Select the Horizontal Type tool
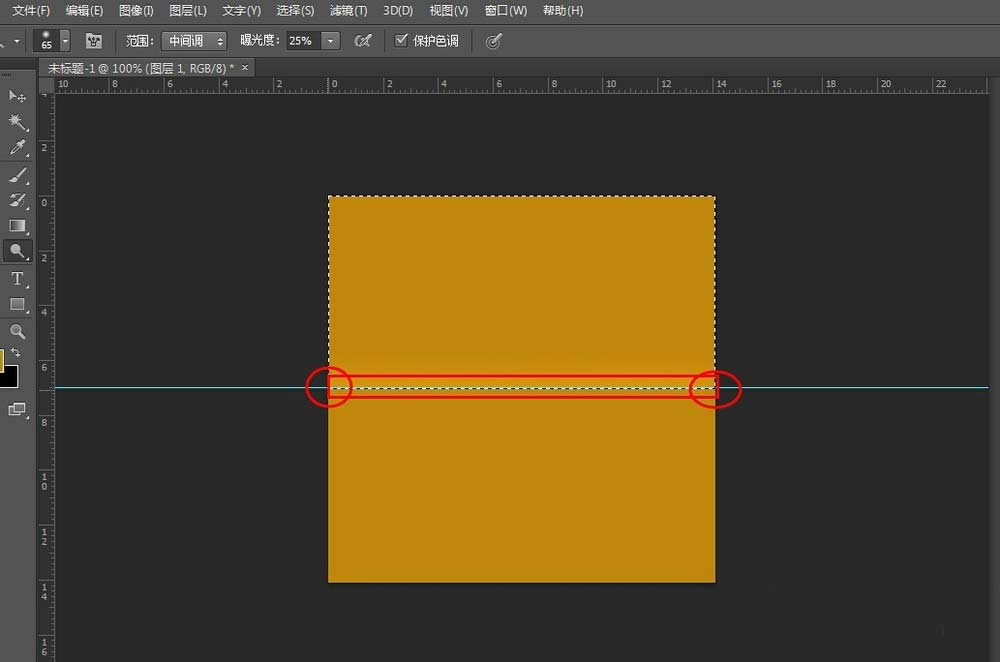Viewport: 1000px width, 662px height. pos(17,279)
